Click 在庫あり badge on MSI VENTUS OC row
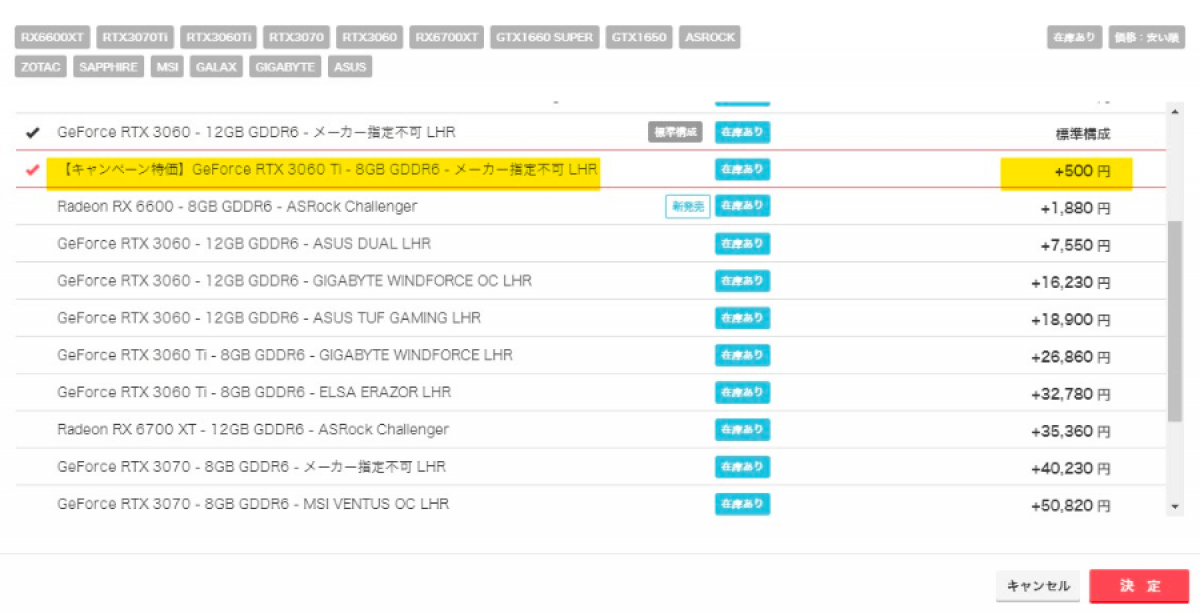Screen dimensions: 1200x613 point(742,503)
